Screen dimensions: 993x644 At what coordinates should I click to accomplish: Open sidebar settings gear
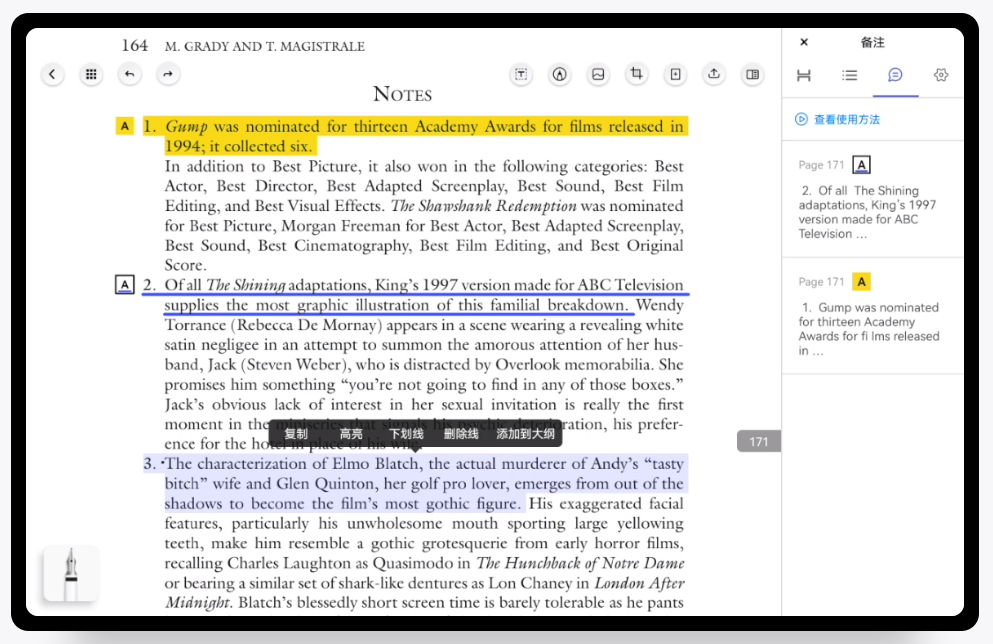point(940,75)
